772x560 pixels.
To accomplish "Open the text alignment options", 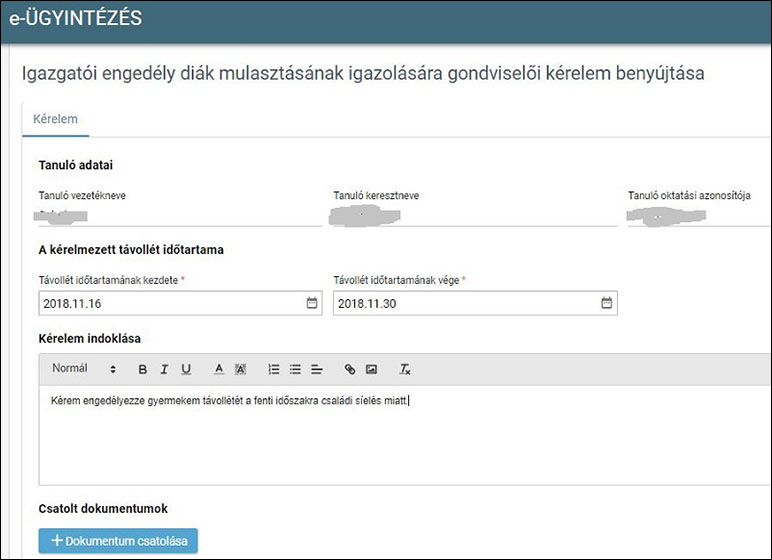I will [317, 369].
